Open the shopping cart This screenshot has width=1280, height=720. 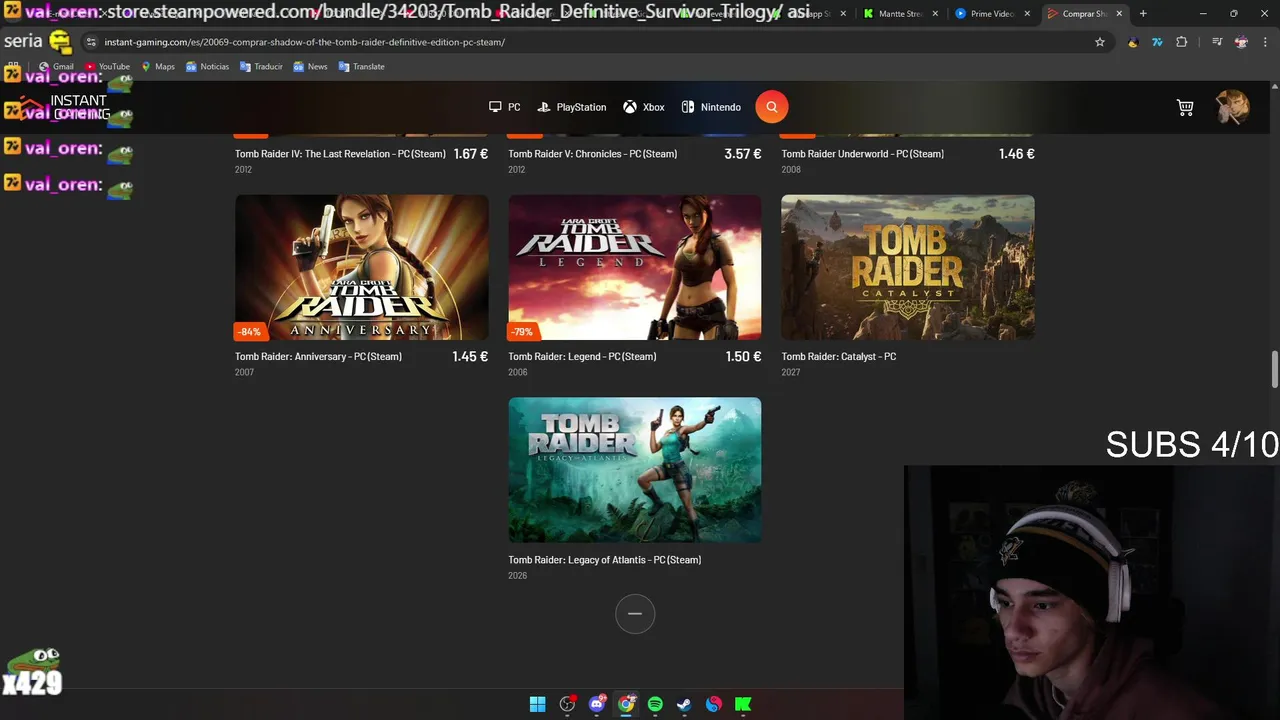coord(1185,107)
